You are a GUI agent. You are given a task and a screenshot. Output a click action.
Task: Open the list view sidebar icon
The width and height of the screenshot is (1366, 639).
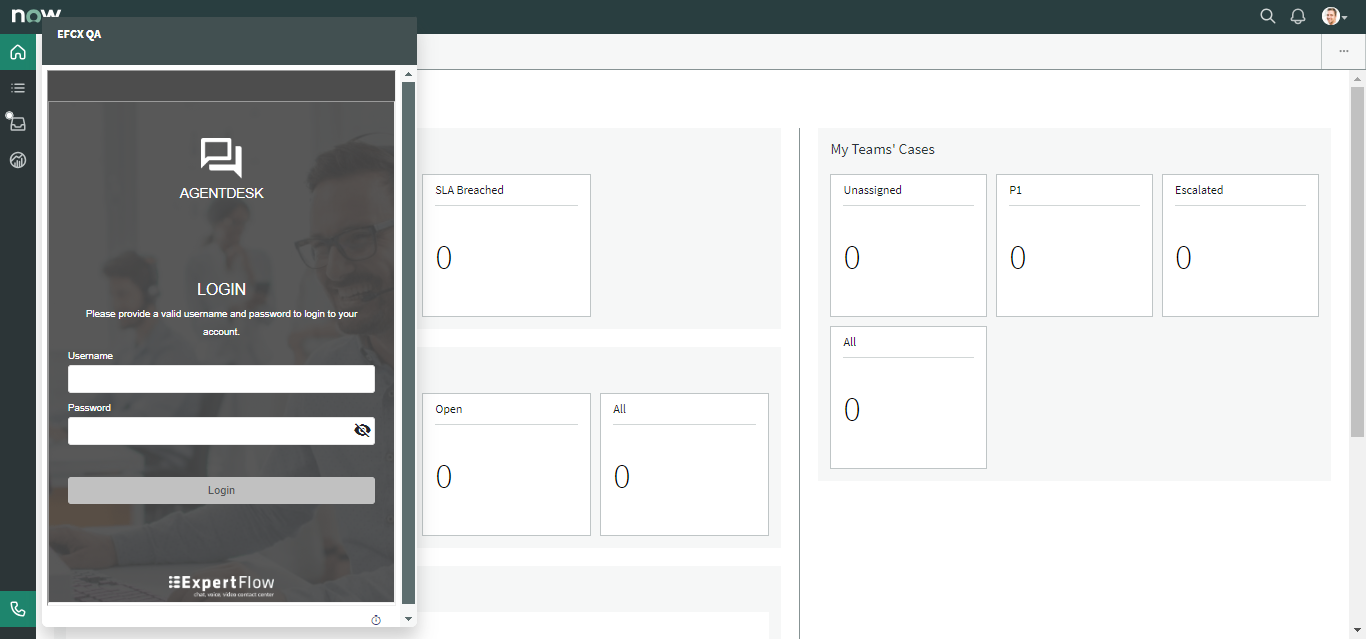point(18,88)
